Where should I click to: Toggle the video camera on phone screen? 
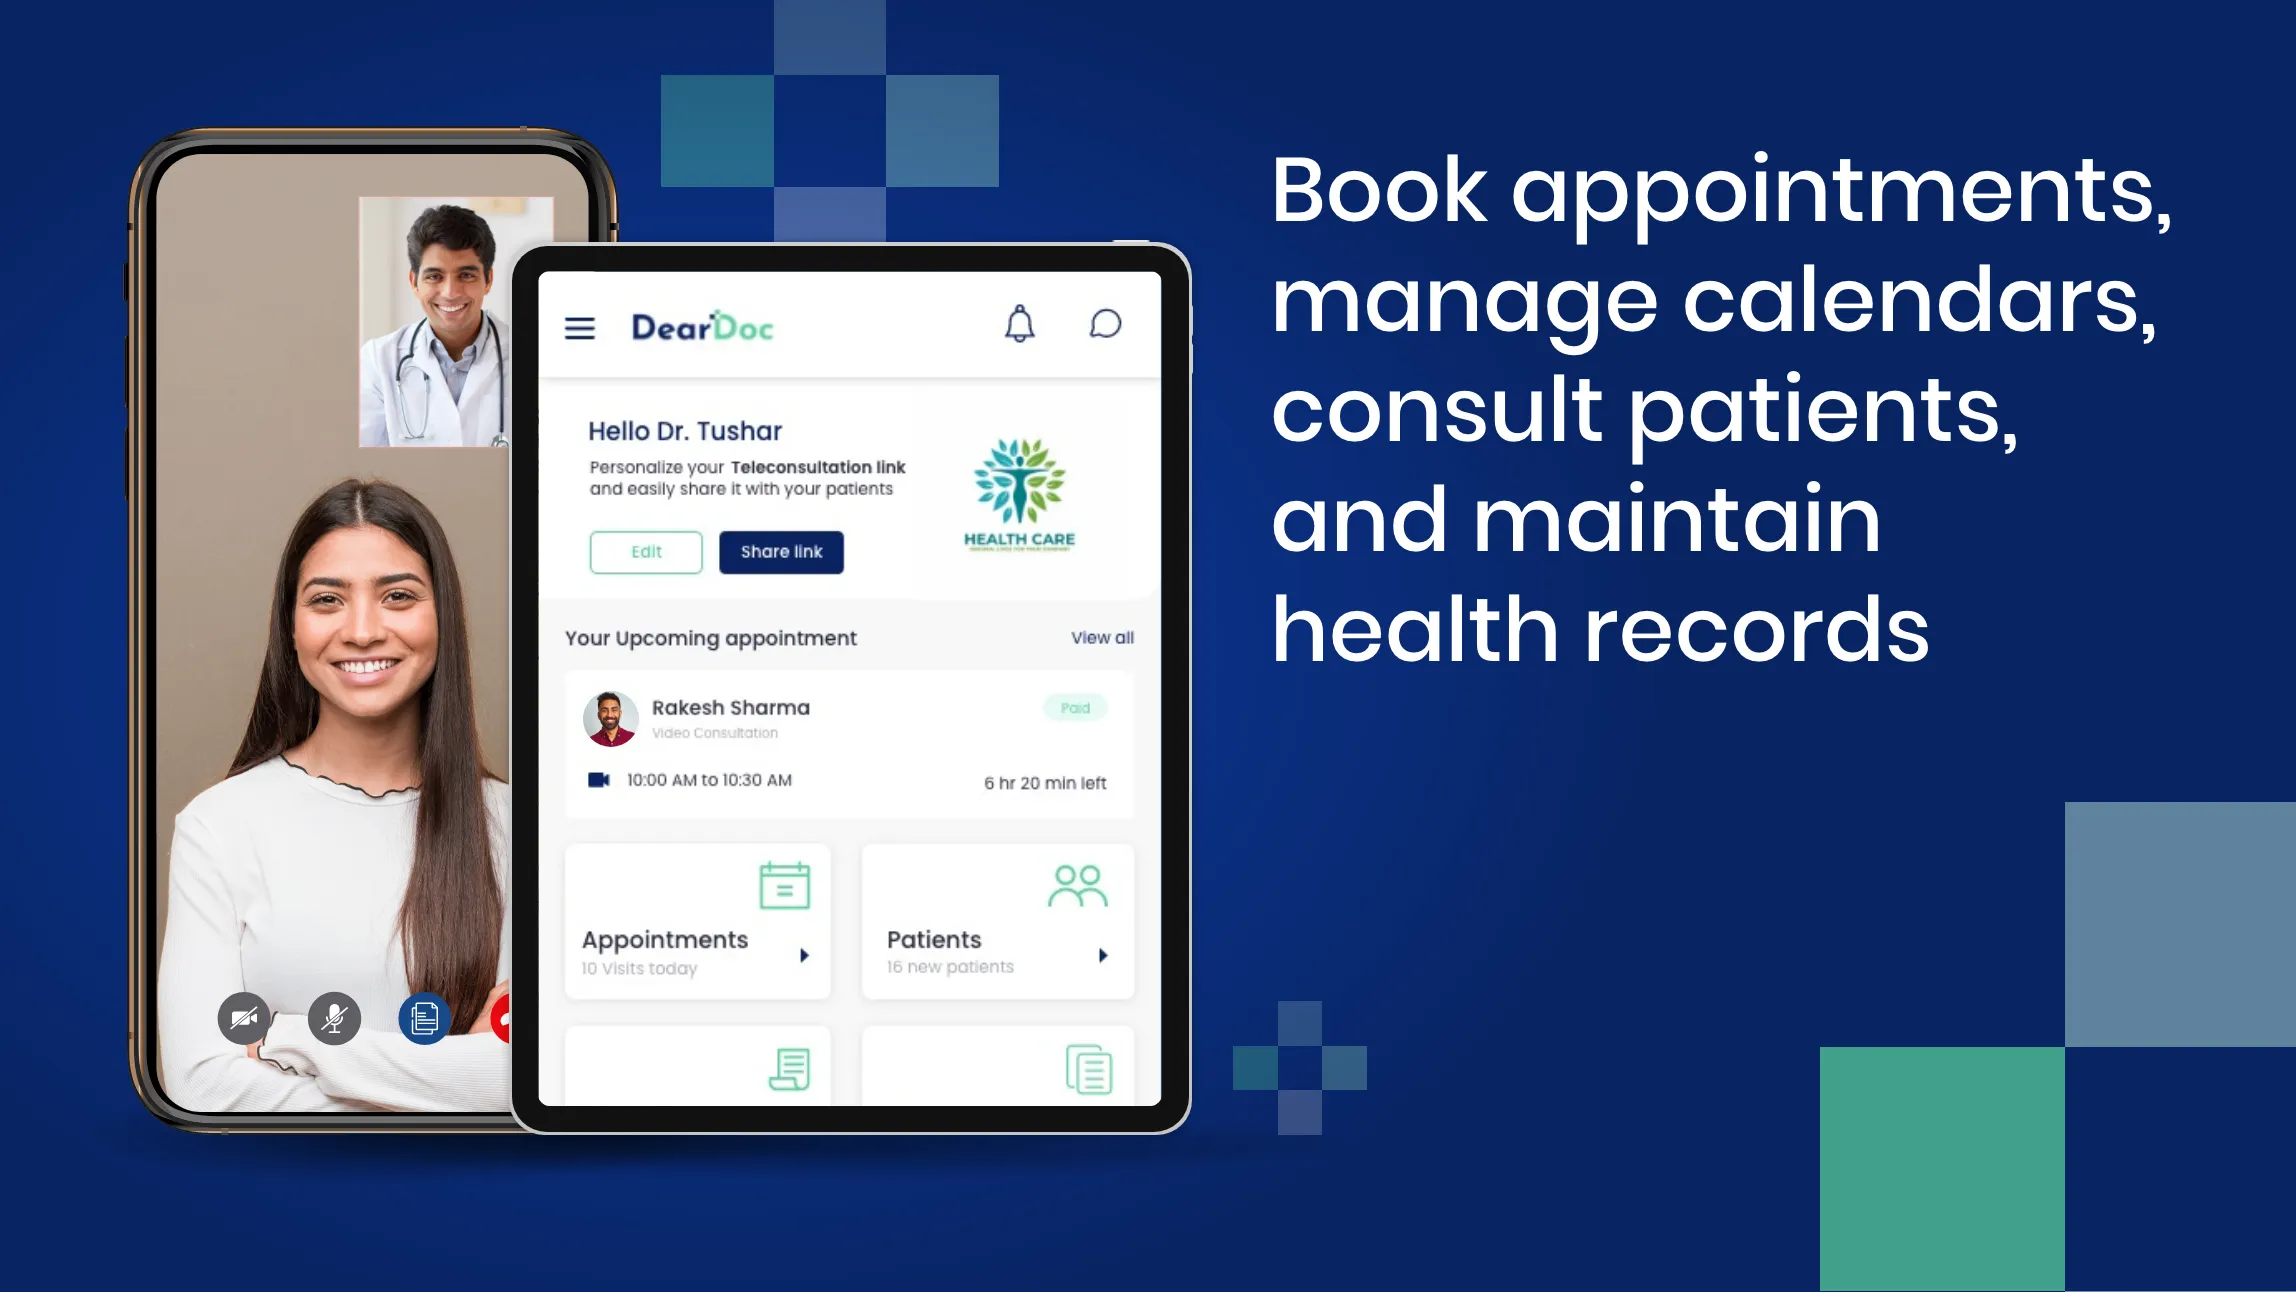click(x=243, y=1016)
